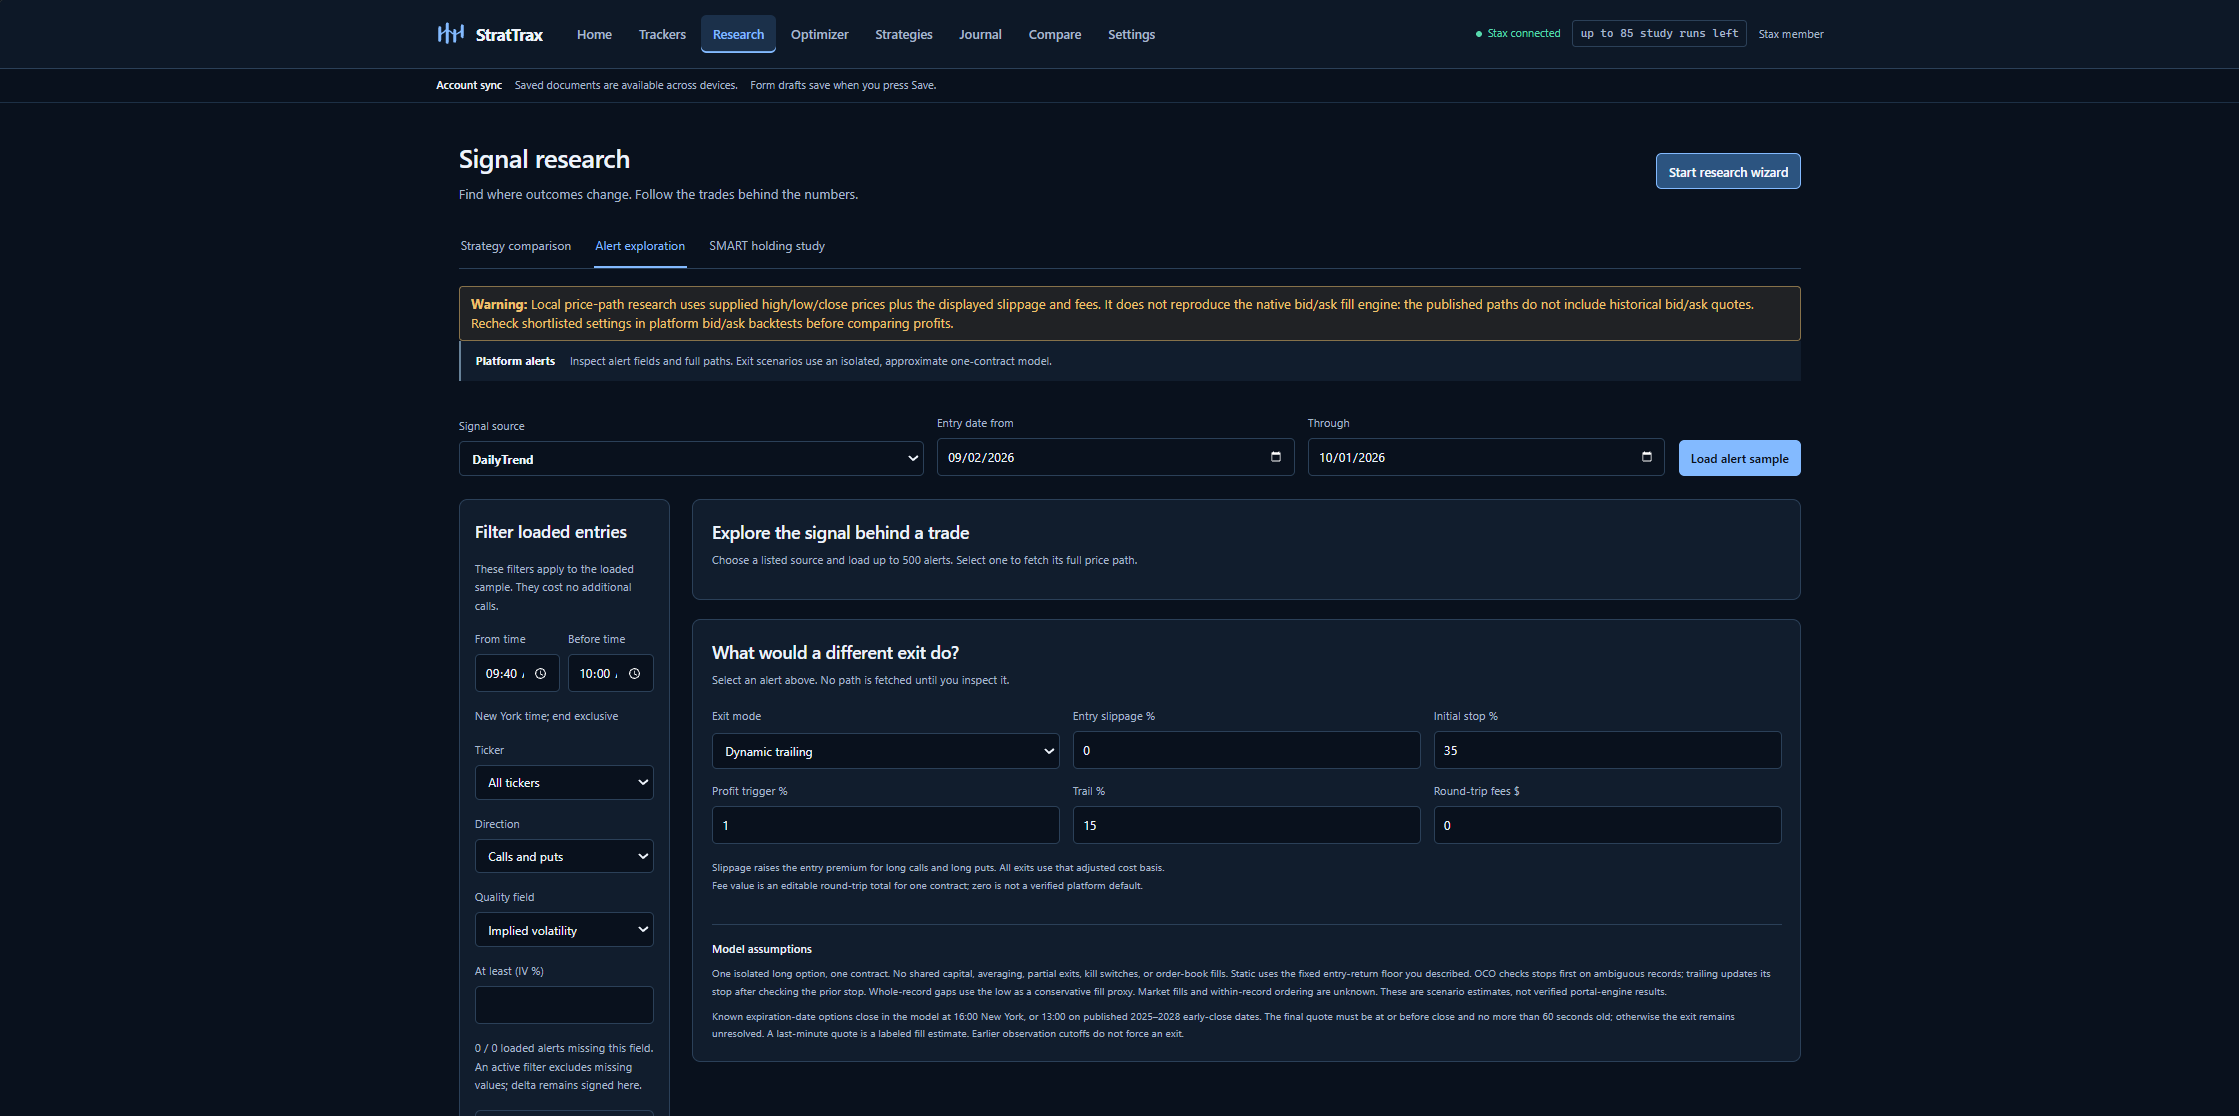Open the Signal source dropdown
Screen dimensions: 2239x1116
click(691, 459)
